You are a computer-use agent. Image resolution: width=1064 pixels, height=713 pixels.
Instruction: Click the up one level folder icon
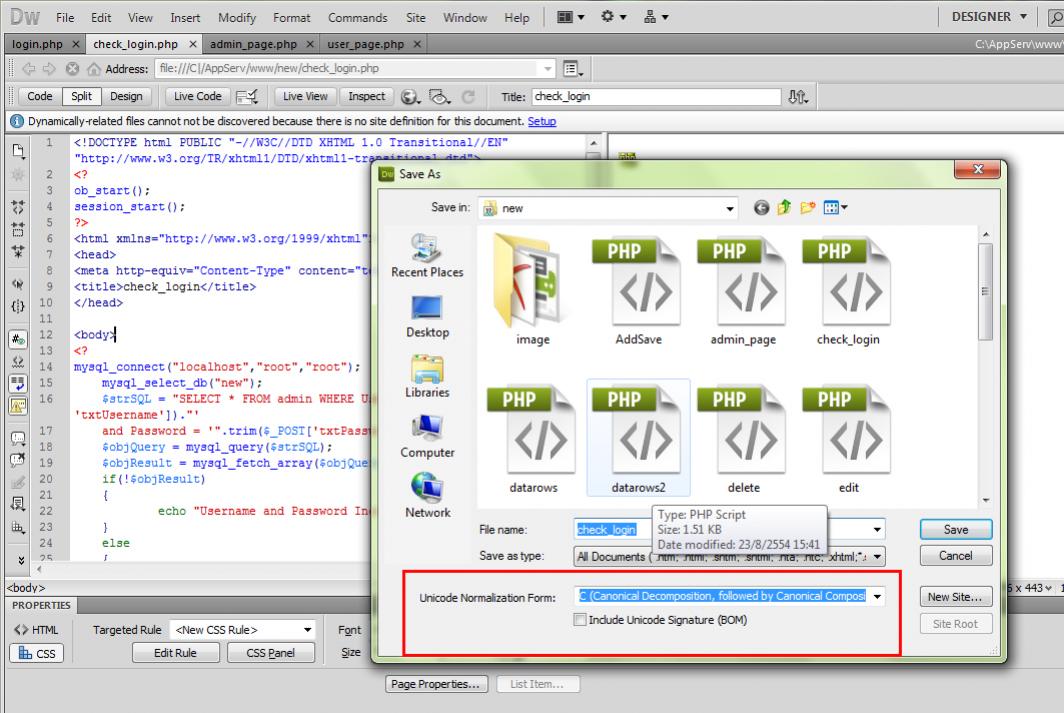(783, 208)
